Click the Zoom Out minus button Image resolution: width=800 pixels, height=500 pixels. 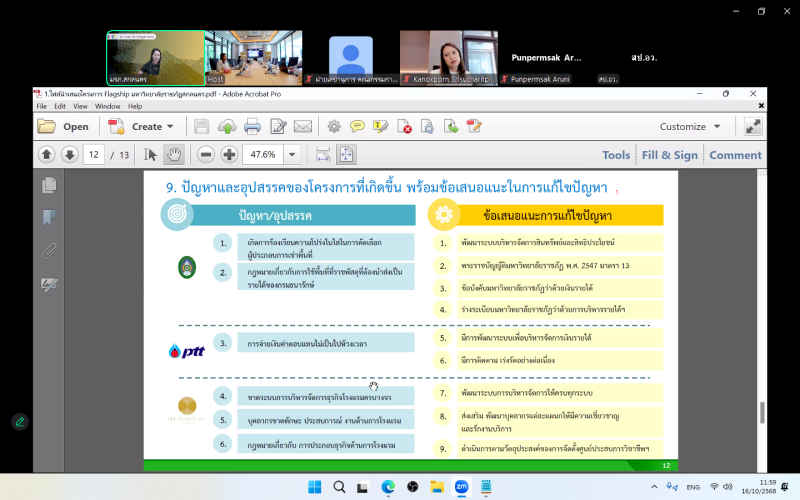coord(206,154)
